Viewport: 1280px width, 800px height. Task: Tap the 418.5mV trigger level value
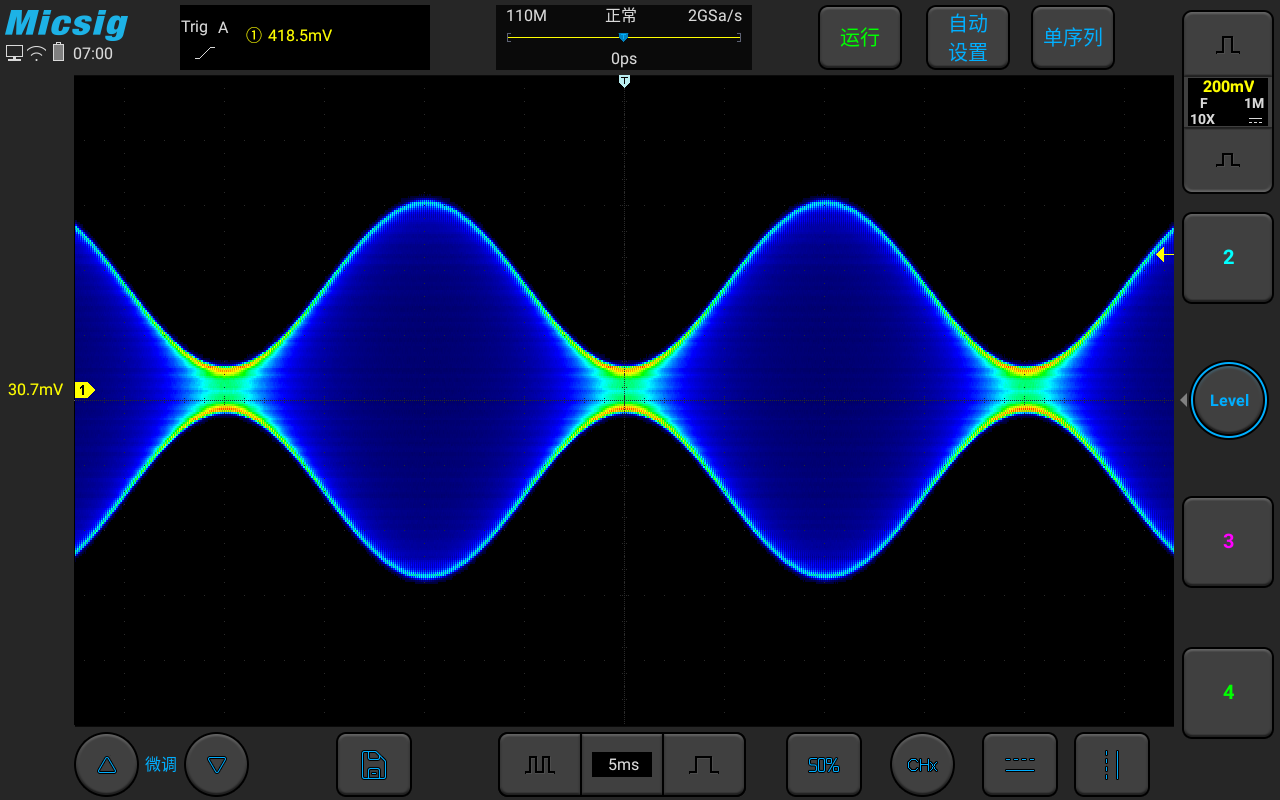(x=300, y=35)
